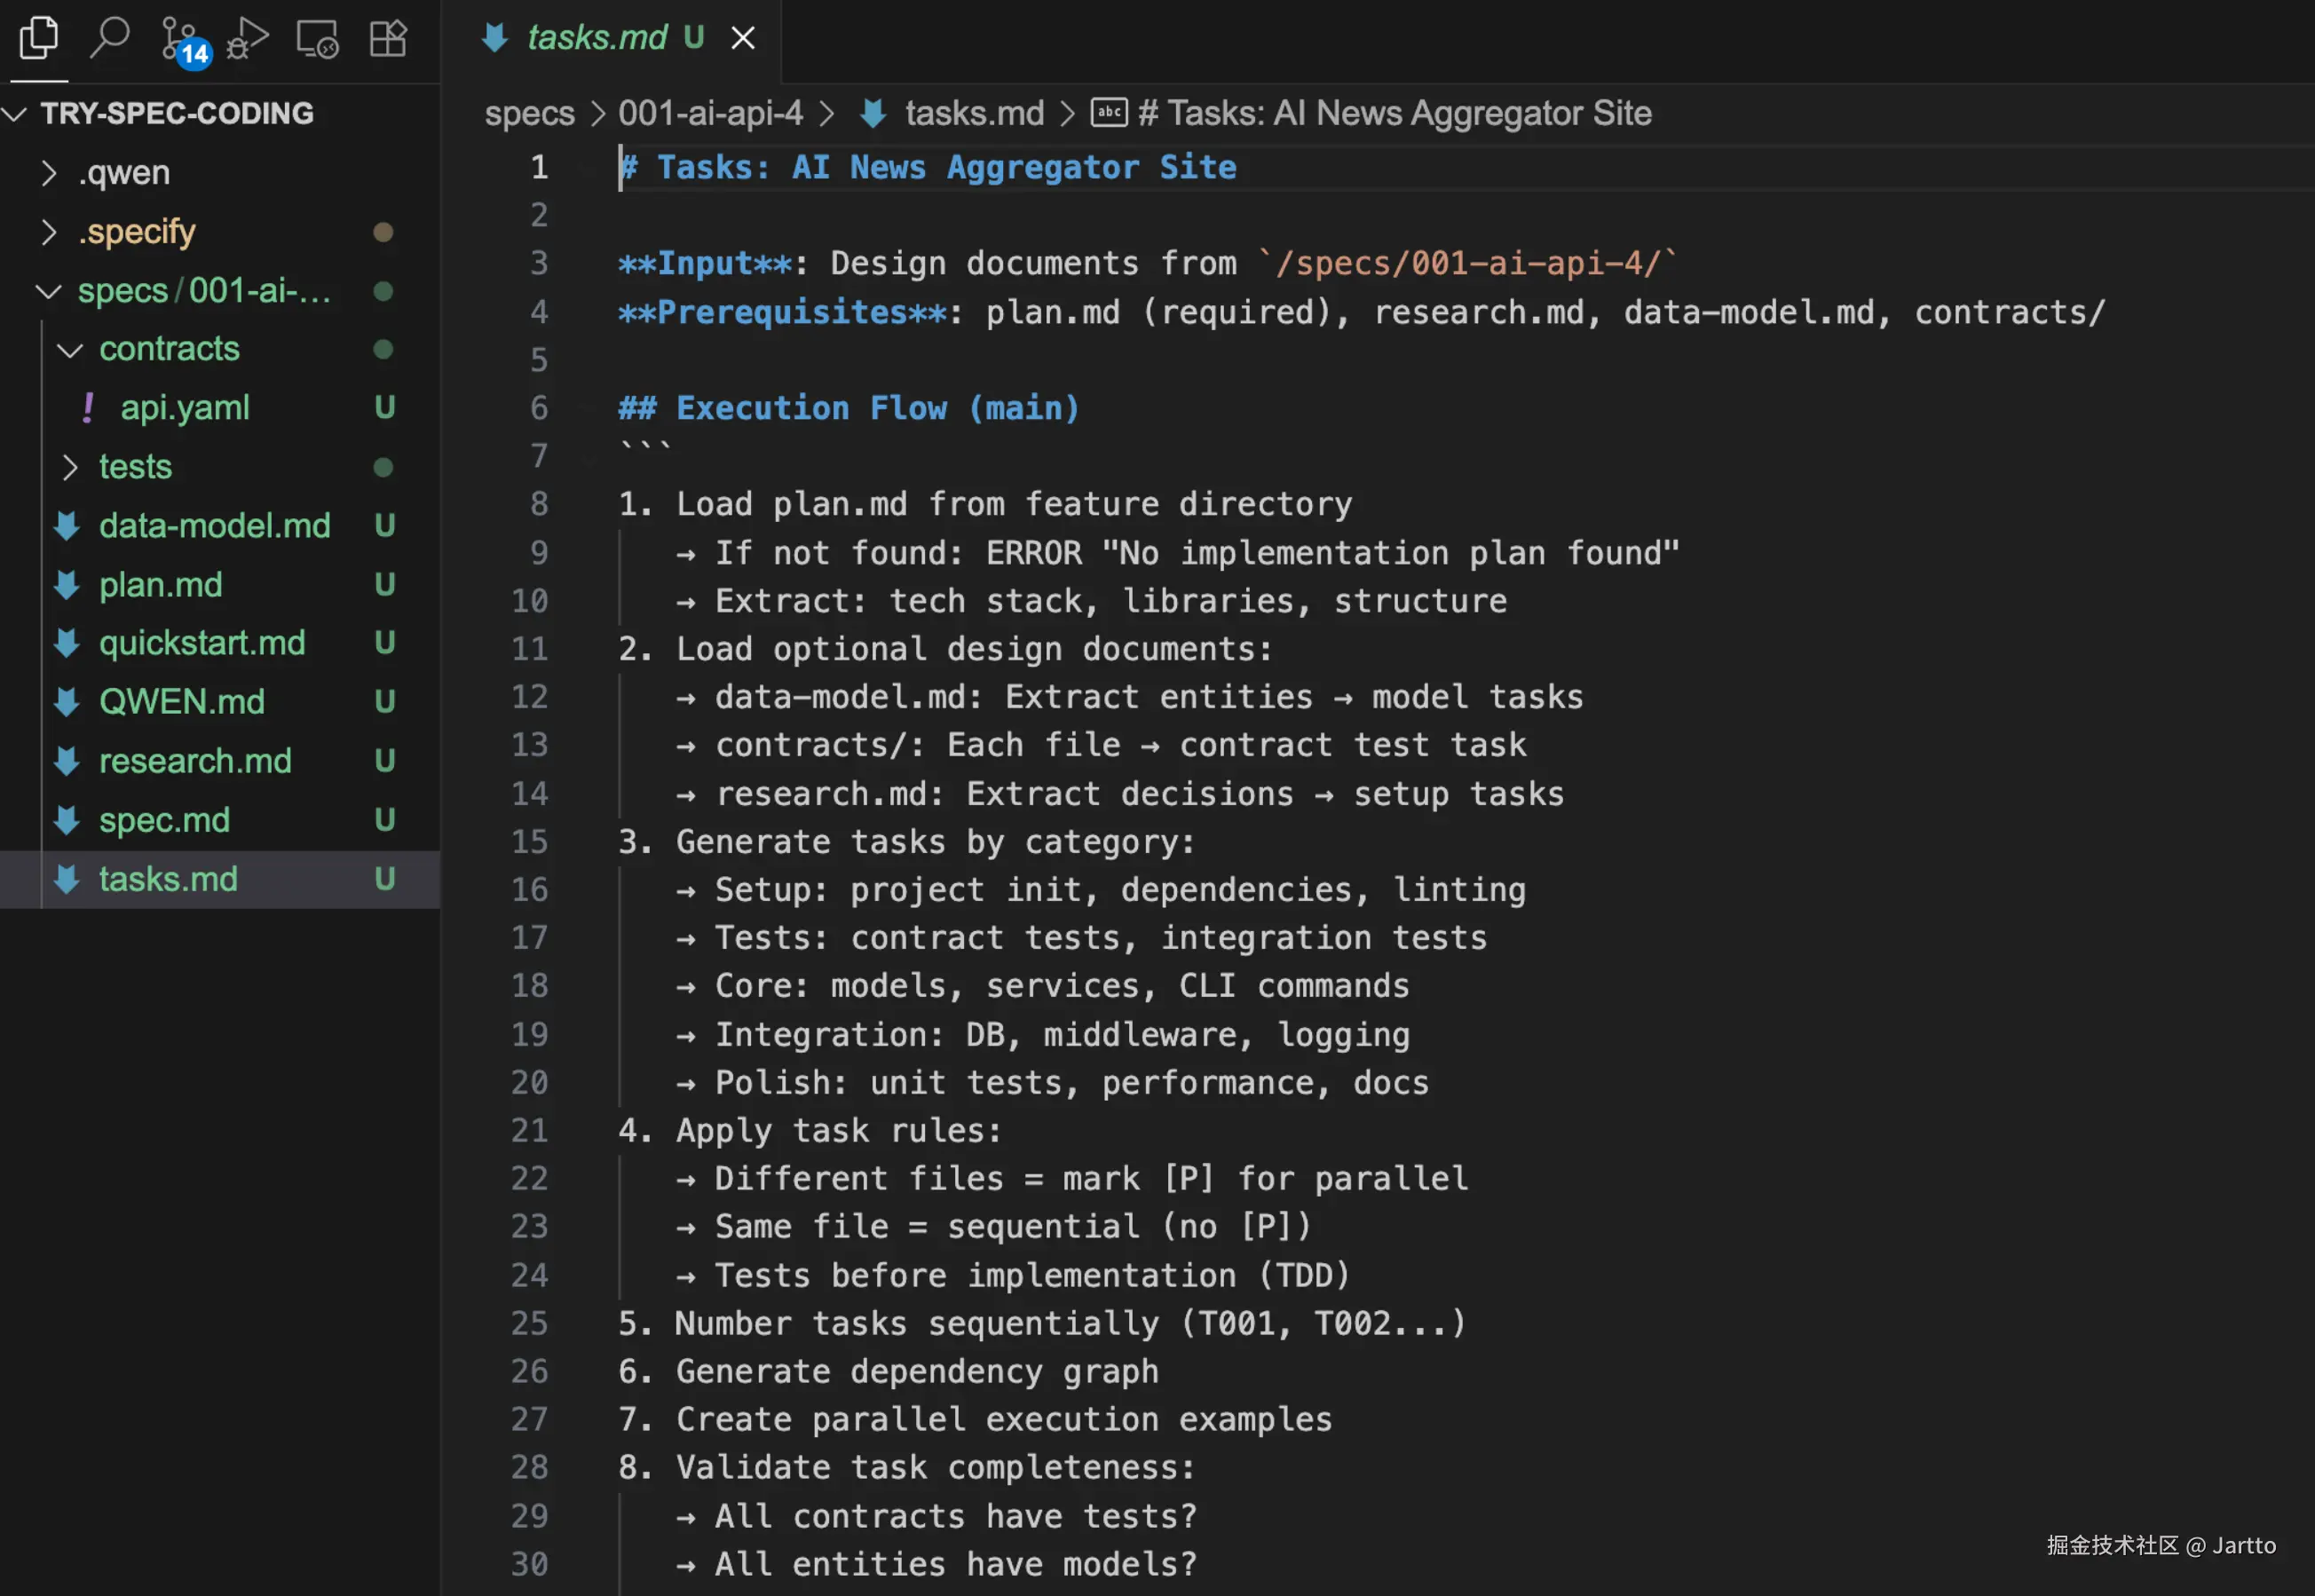Close the tasks.md editor tab

(743, 38)
